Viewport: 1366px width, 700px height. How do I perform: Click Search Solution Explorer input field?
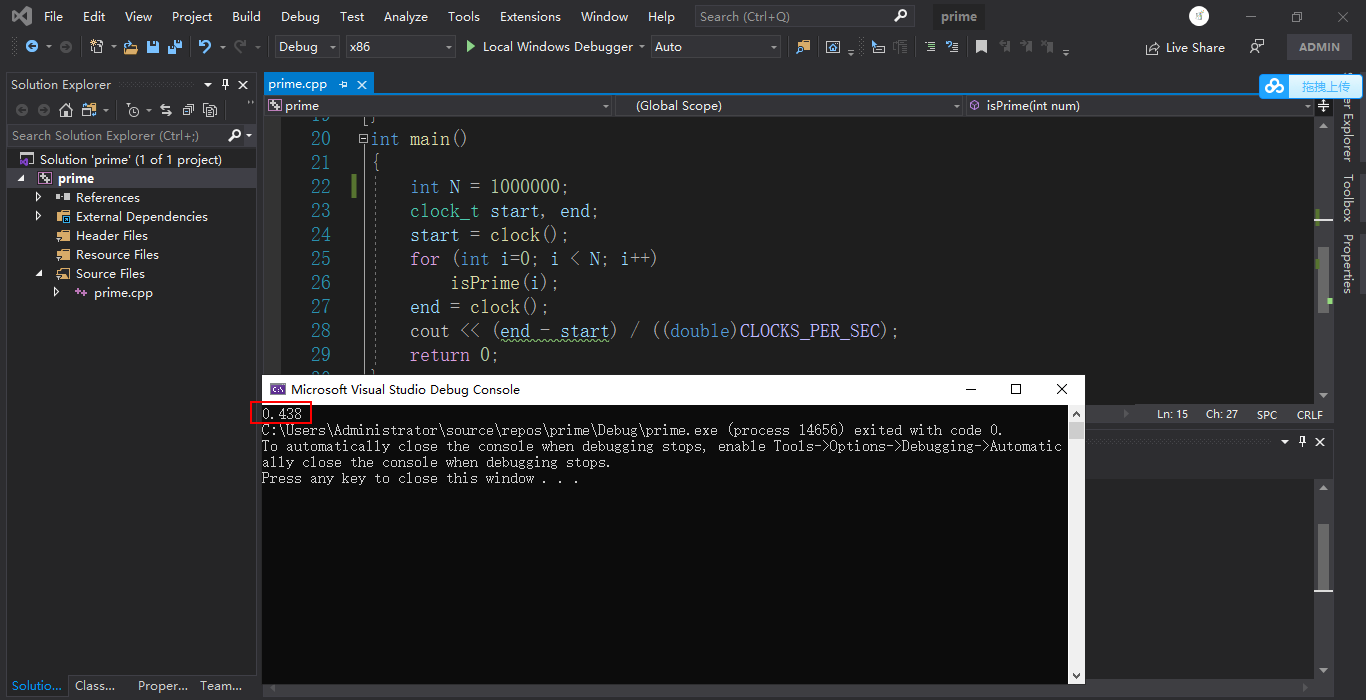coord(118,135)
